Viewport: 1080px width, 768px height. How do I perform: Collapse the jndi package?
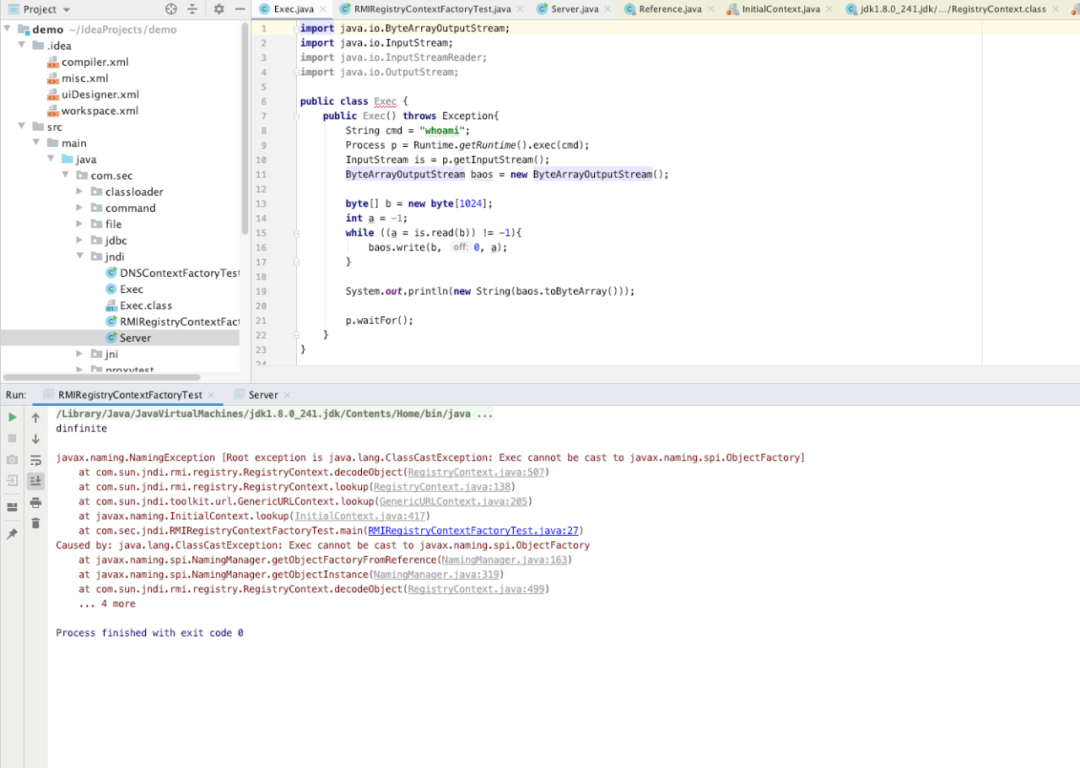tap(80, 256)
